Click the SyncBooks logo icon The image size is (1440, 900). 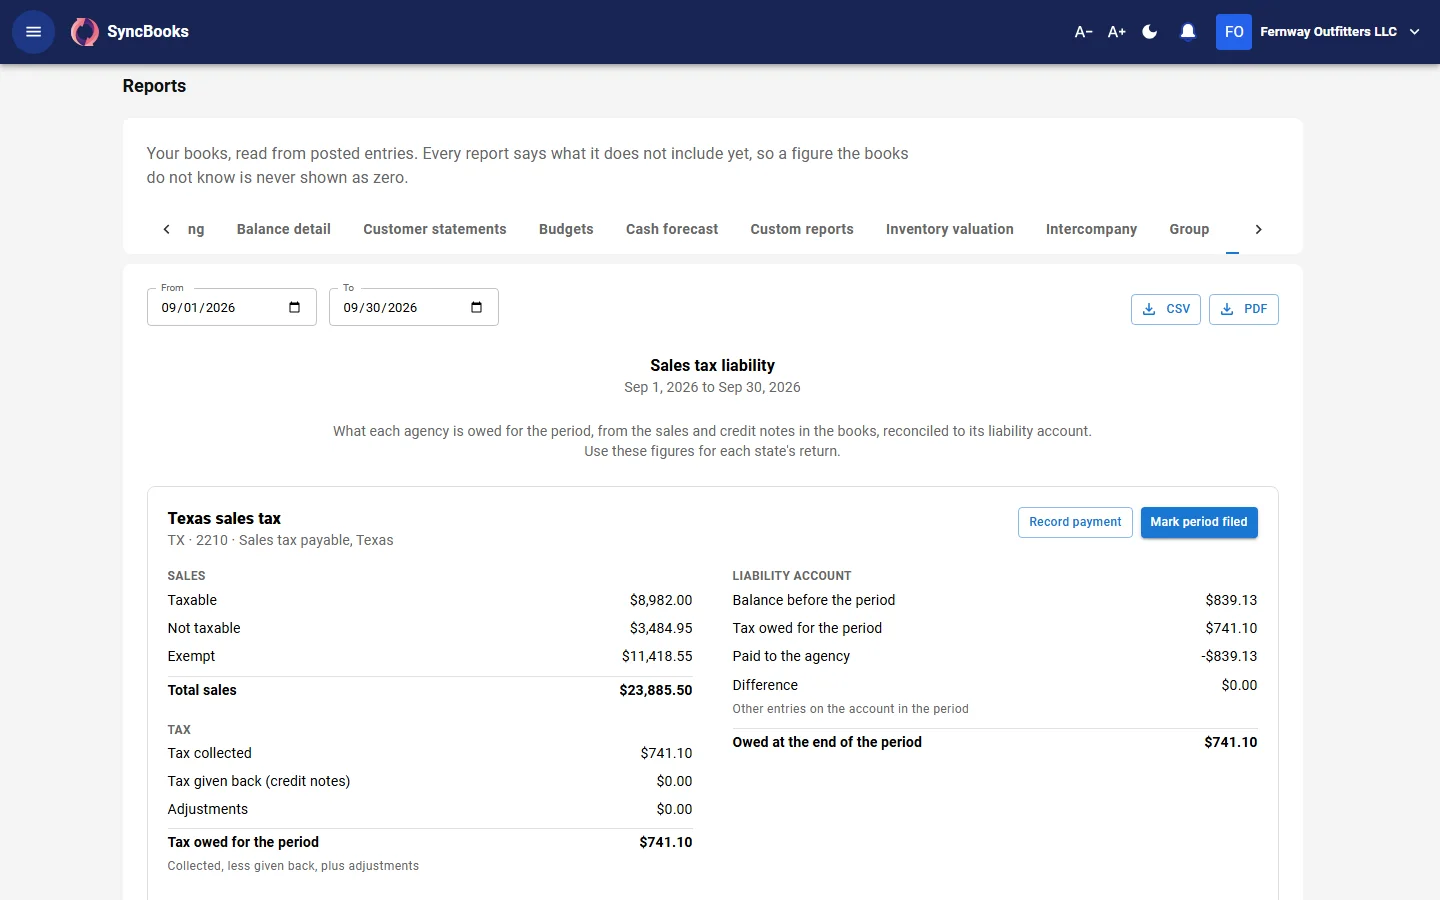click(x=84, y=32)
